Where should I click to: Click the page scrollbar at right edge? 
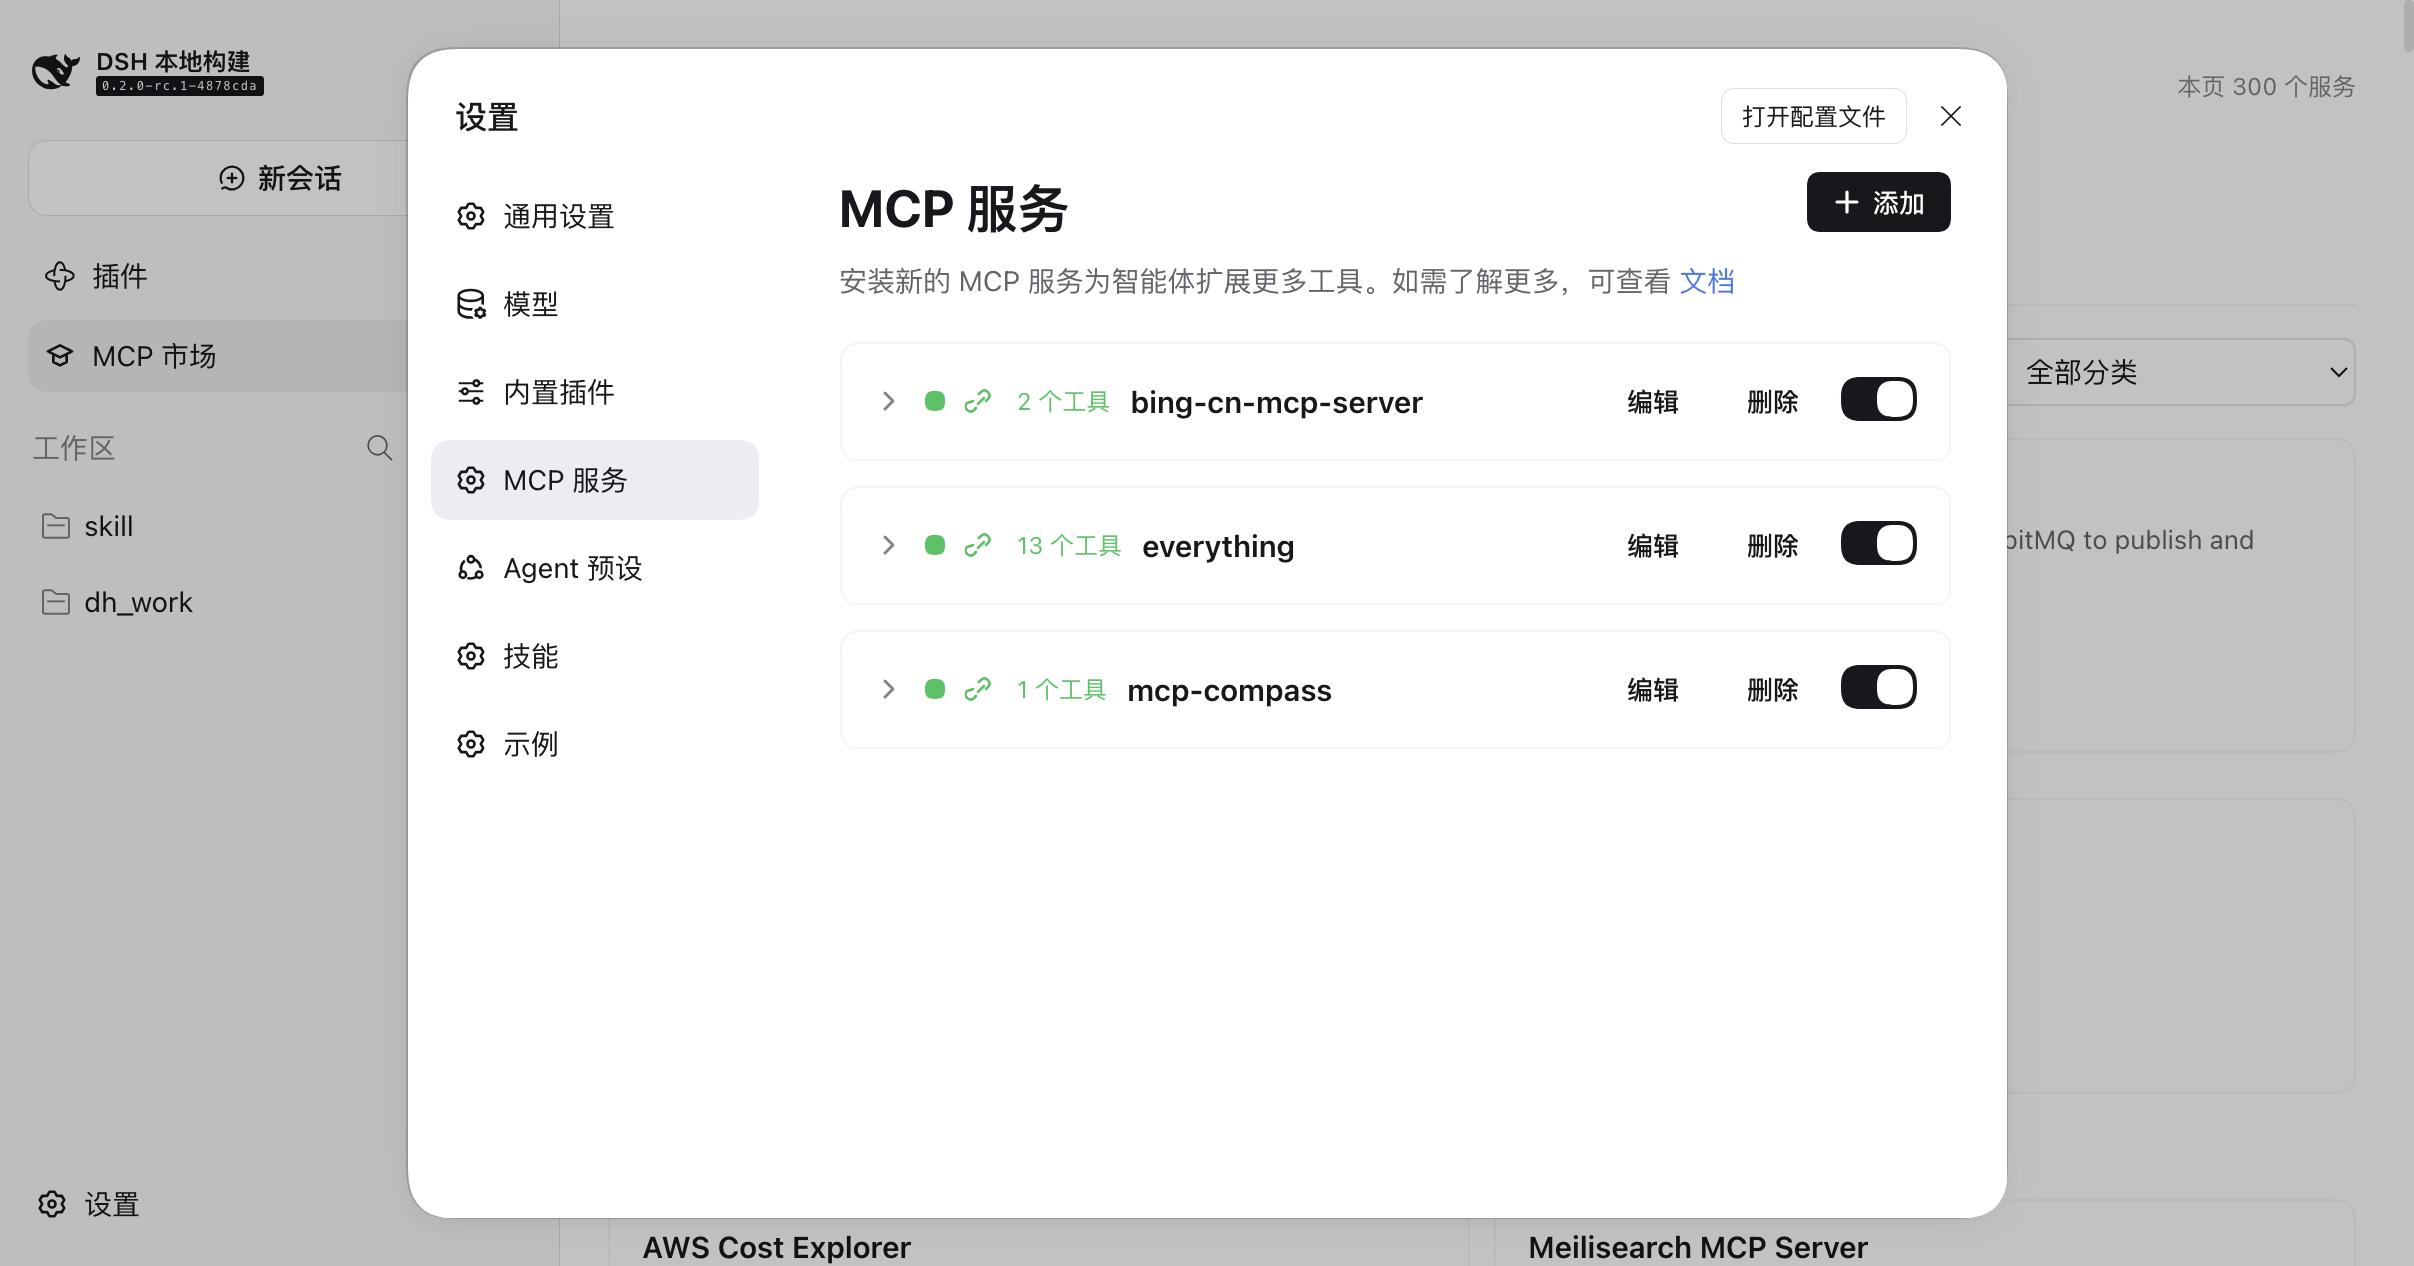(2407, 27)
